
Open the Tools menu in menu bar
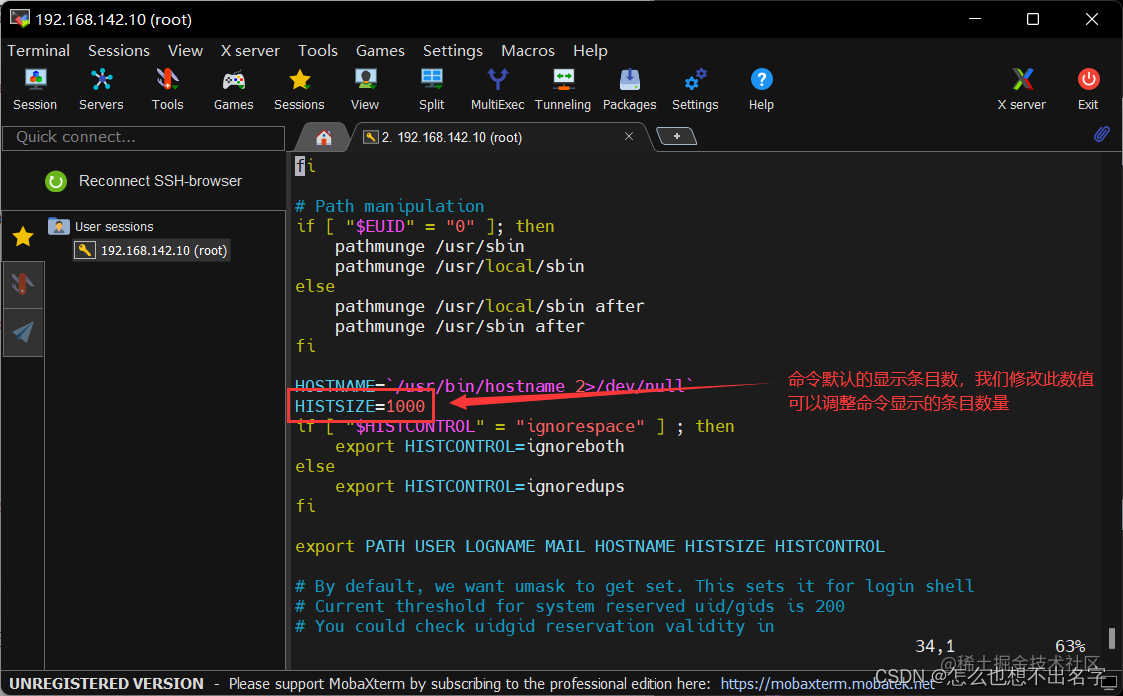pos(318,51)
